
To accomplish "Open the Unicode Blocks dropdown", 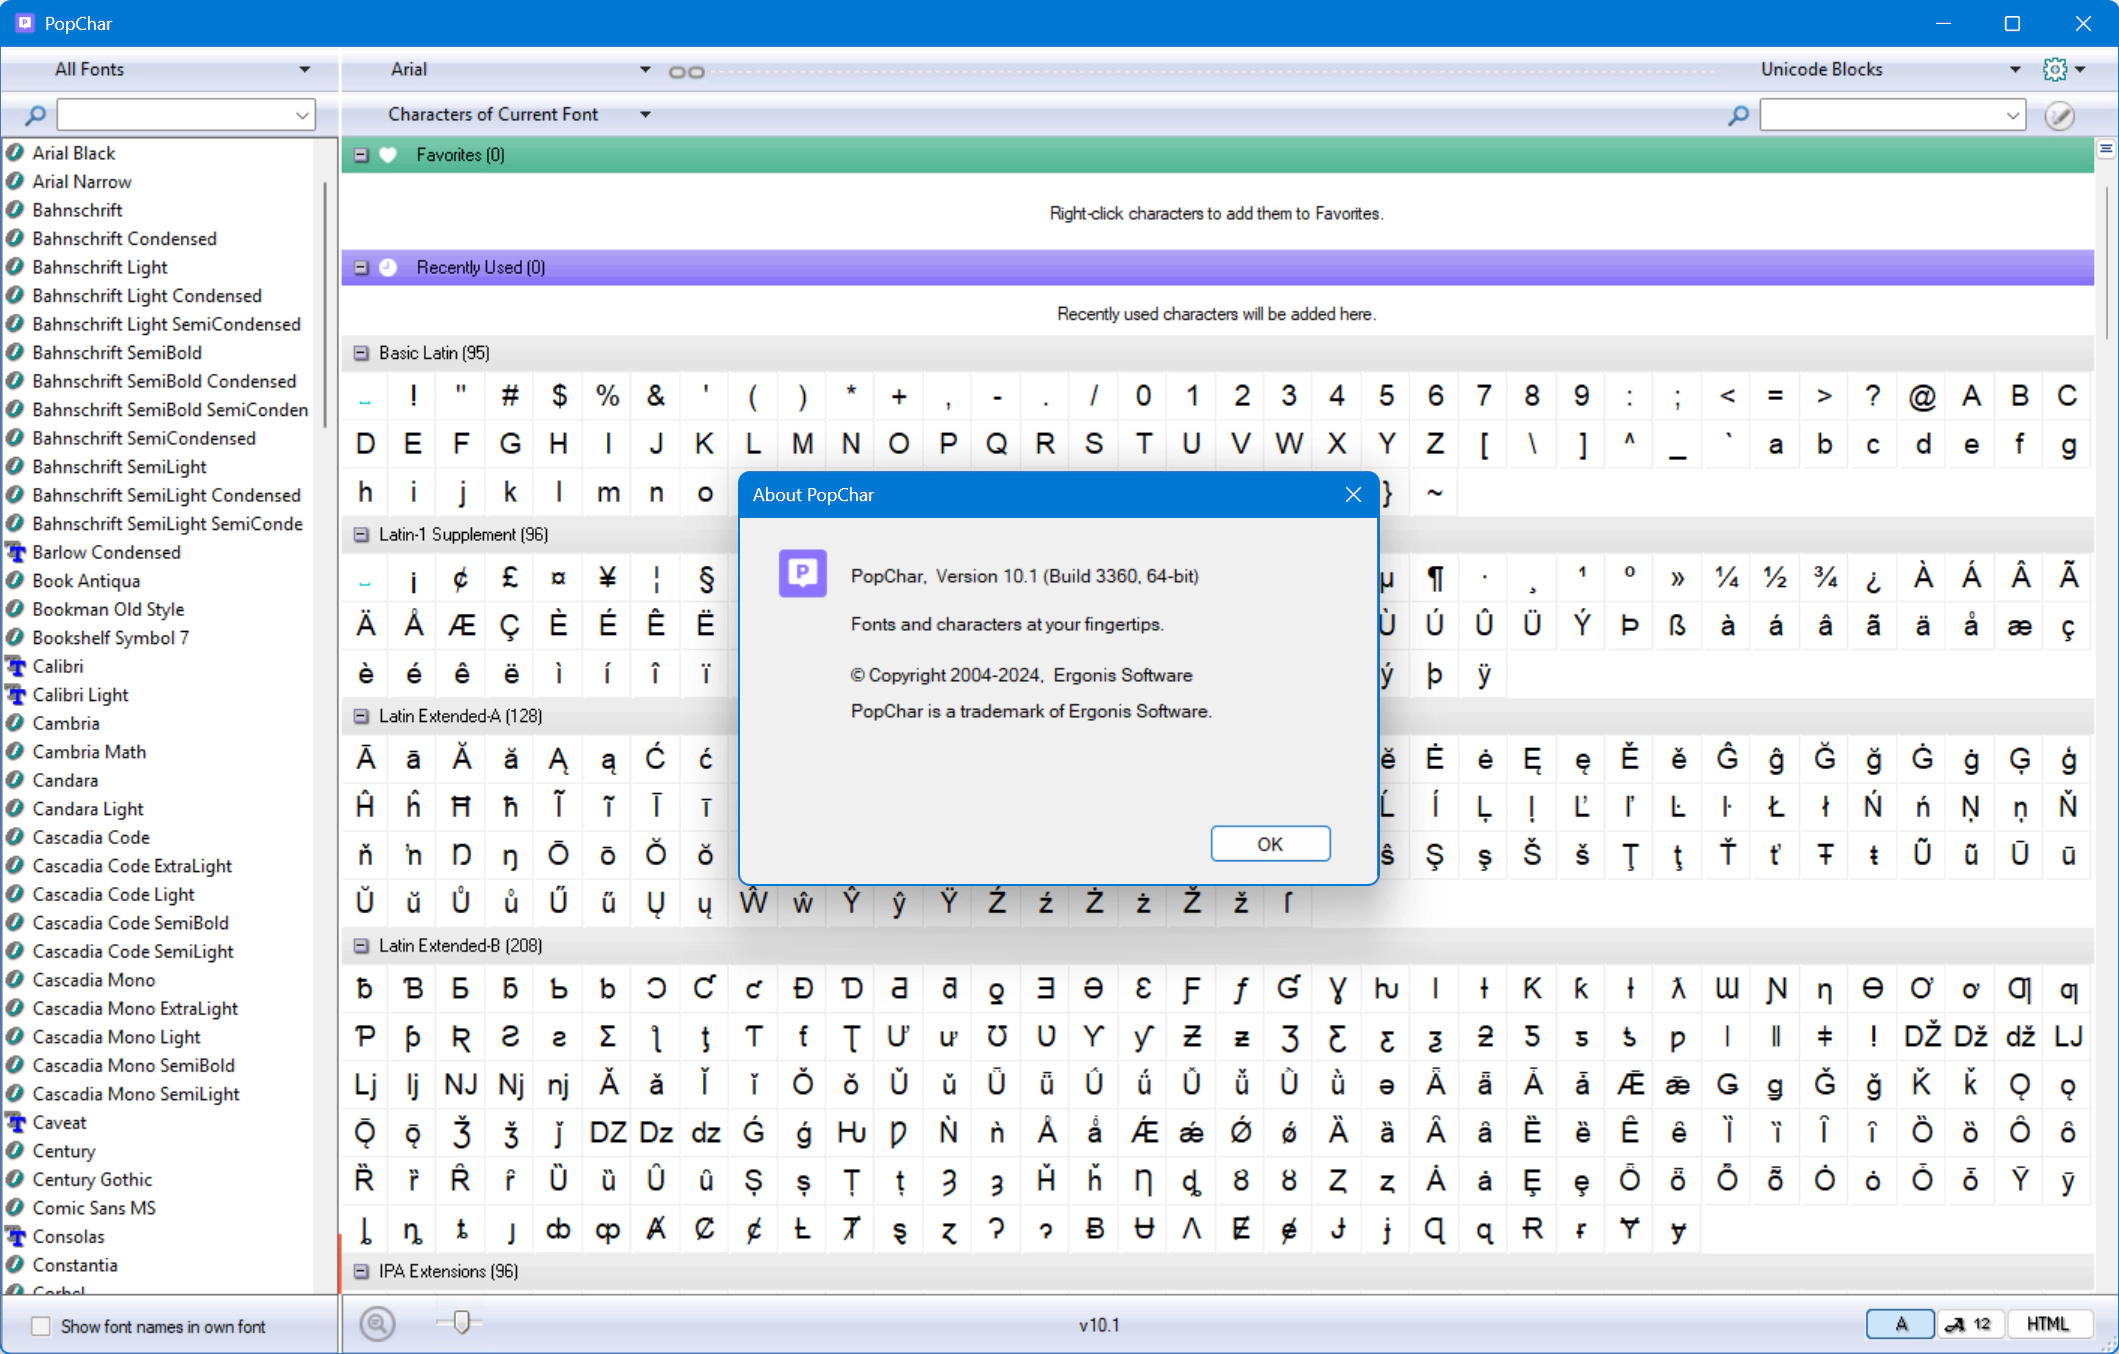I will [1890, 69].
